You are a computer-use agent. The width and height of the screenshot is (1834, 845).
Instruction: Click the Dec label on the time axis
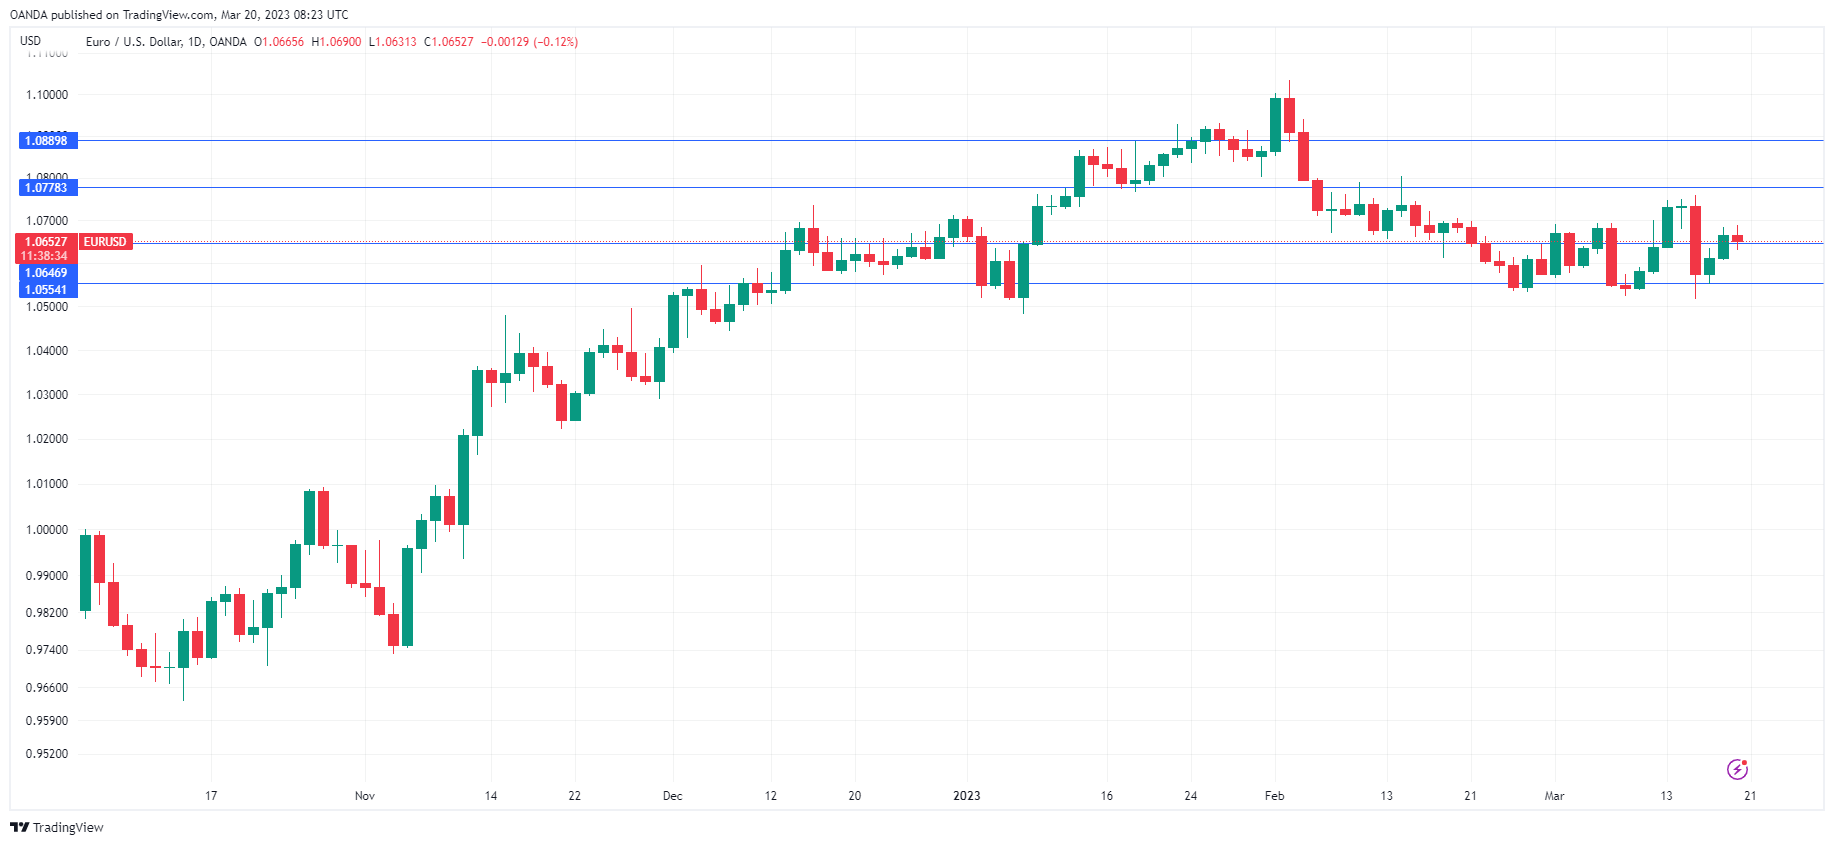[x=673, y=796]
